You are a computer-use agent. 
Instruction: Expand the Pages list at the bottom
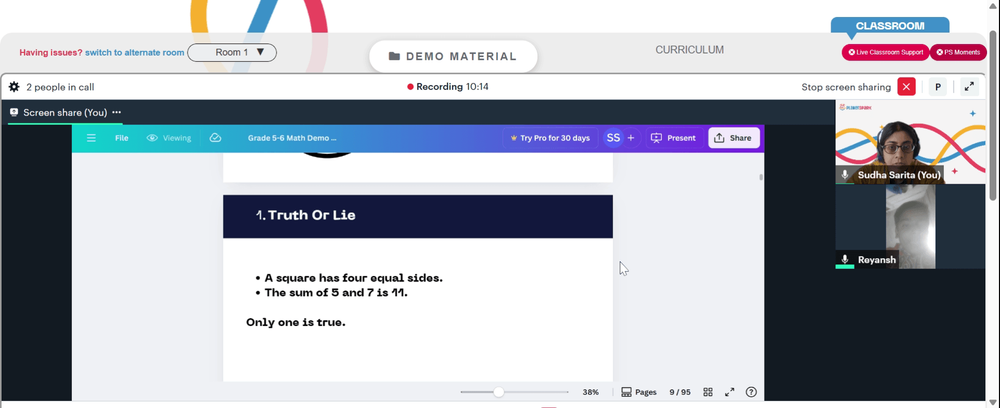click(x=639, y=392)
